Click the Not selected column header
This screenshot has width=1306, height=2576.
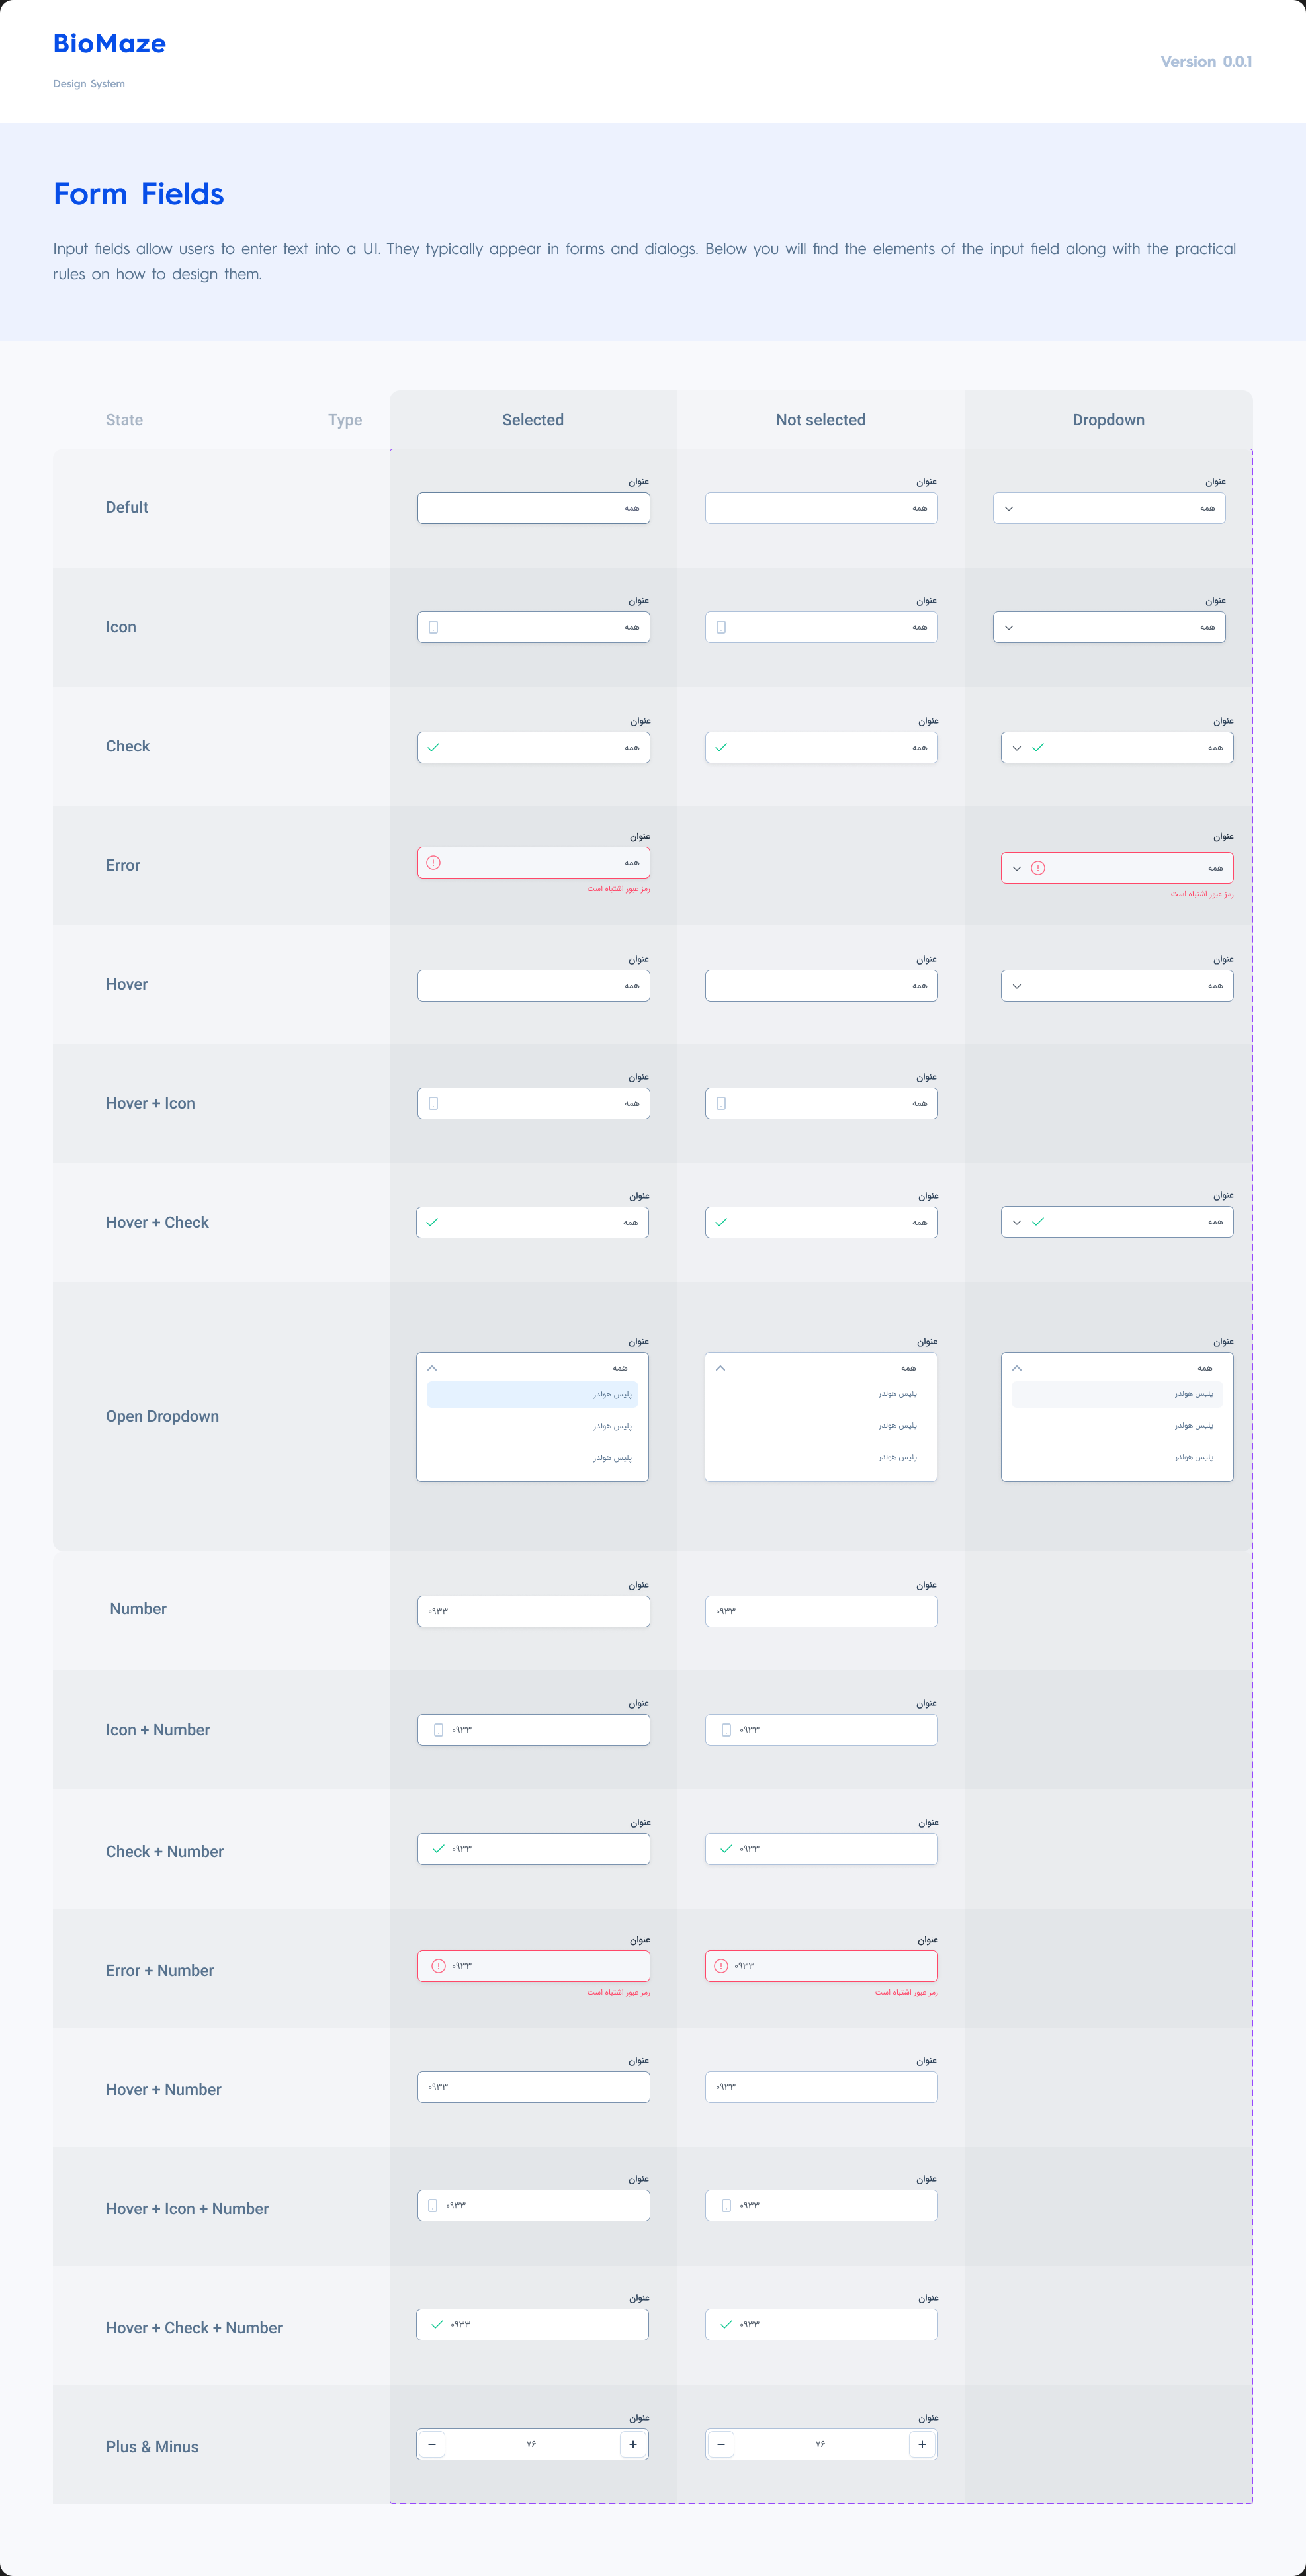821,420
